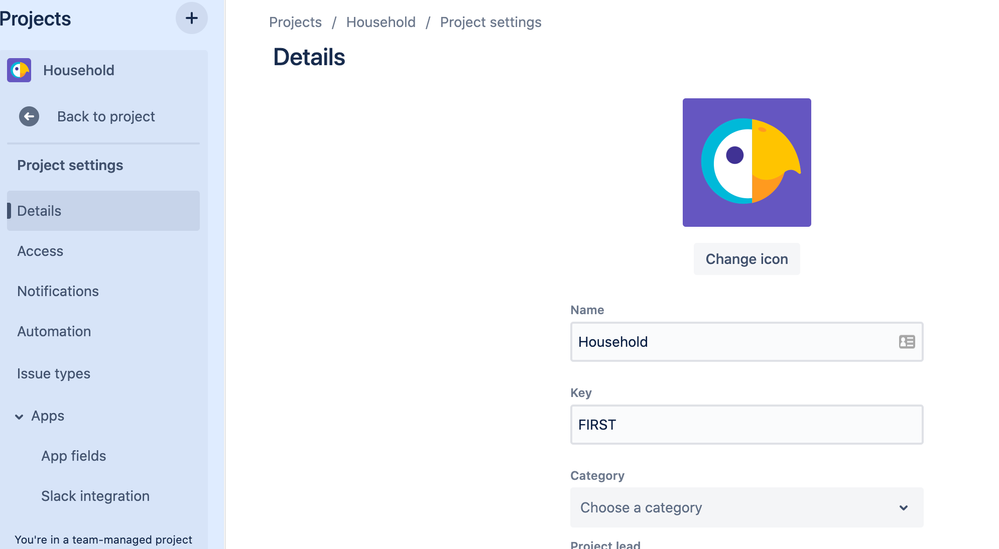Click the Key input field with FIRST
Screen dimensions: 999x549
tap(747, 425)
